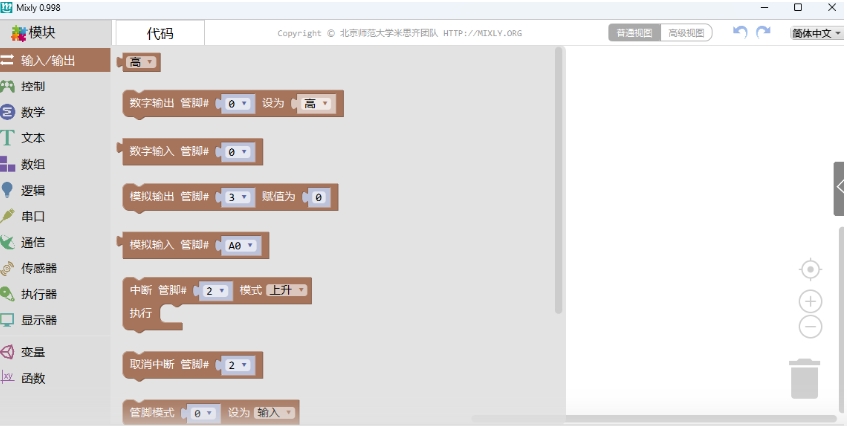Open A0 dropdown in 模拟输入 block
The height and width of the screenshot is (426, 847).
click(x=241, y=246)
